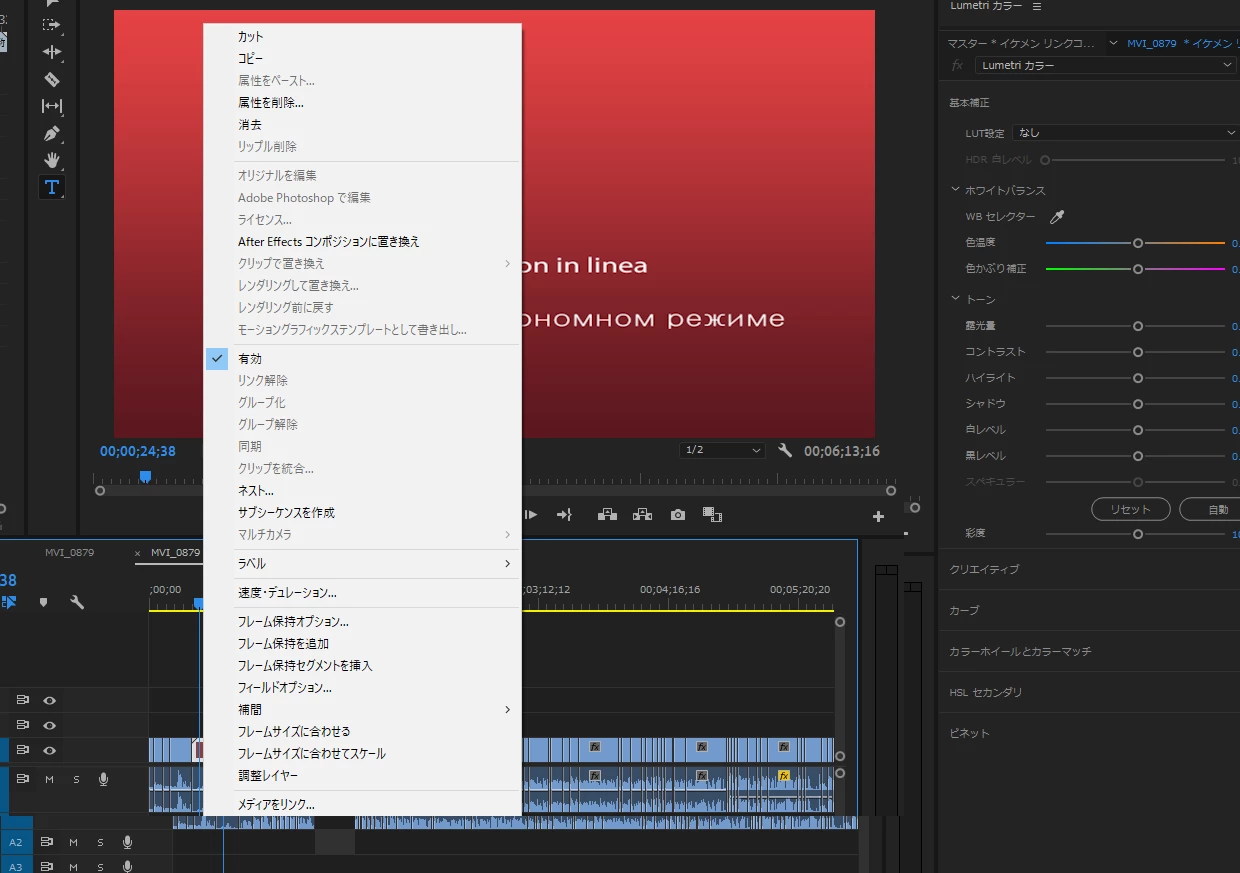
Task: Click the Extract button in monitor
Action: 642,514
